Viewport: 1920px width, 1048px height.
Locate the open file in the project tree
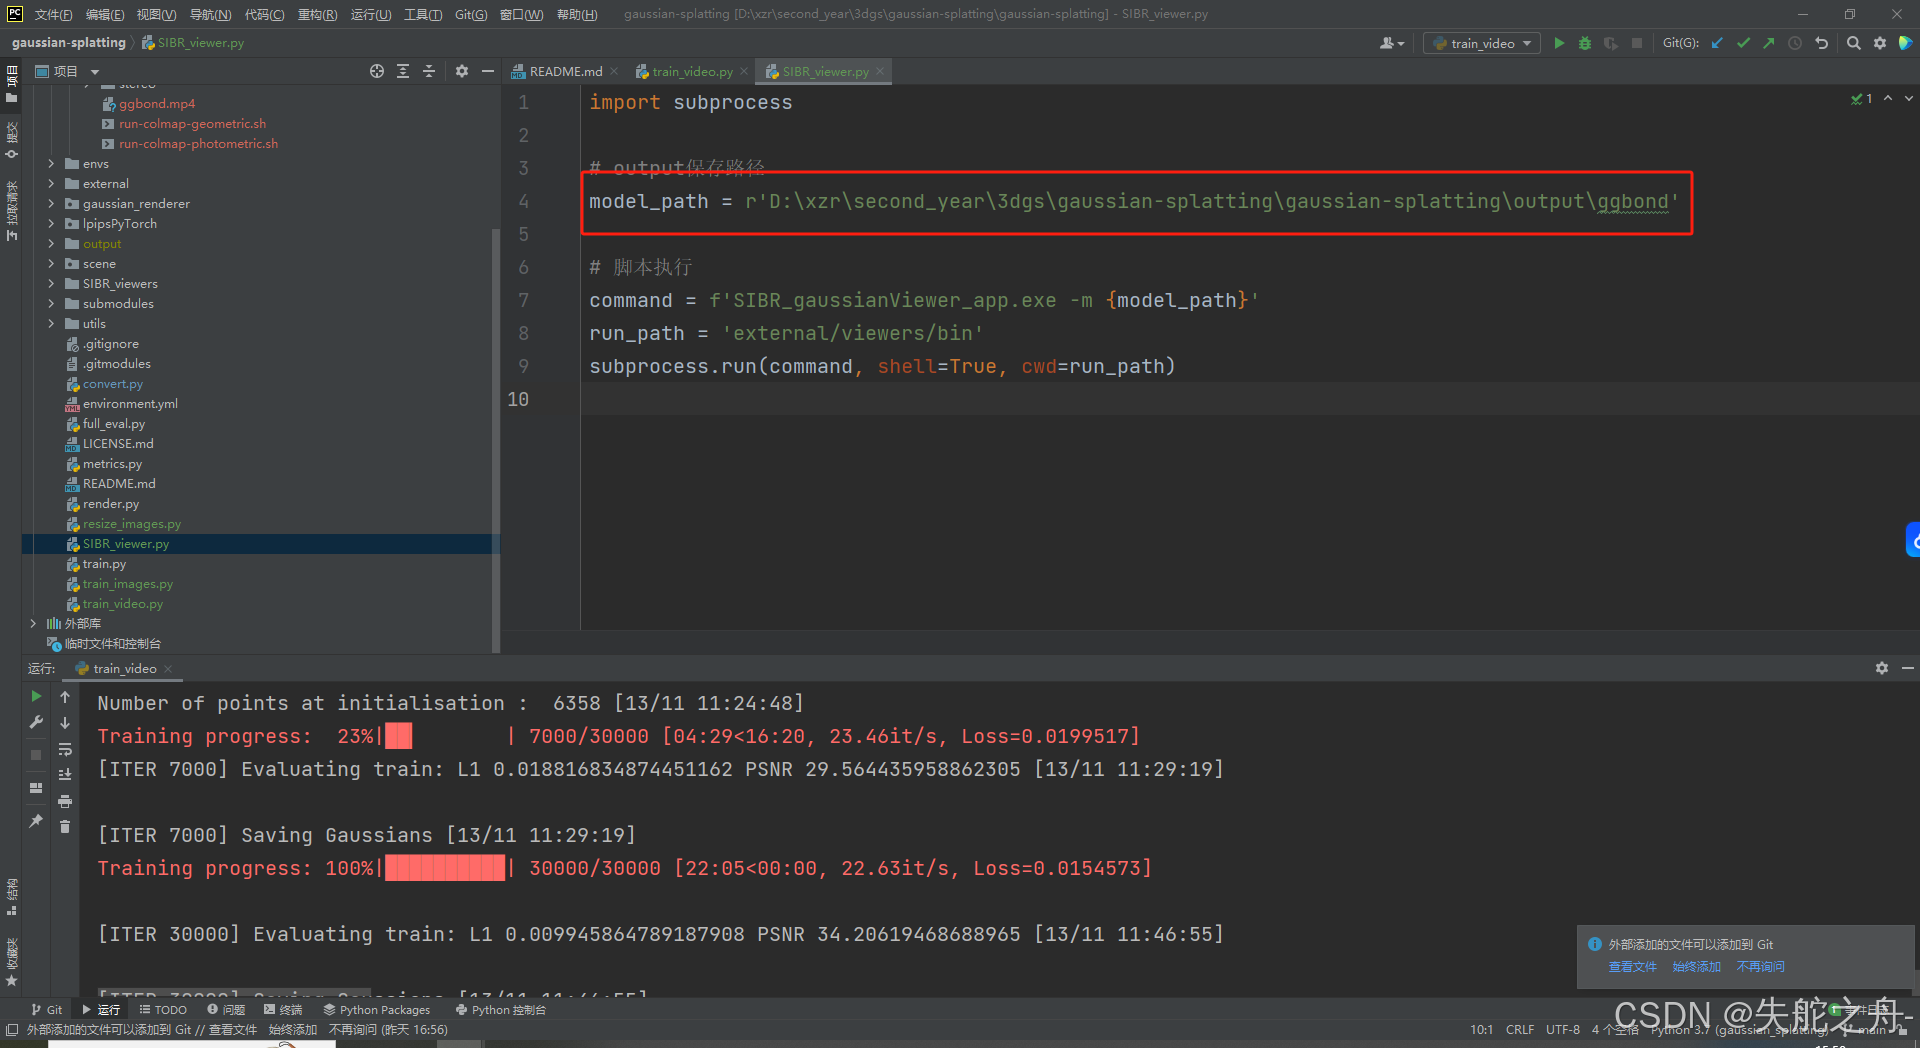tap(377, 71)
